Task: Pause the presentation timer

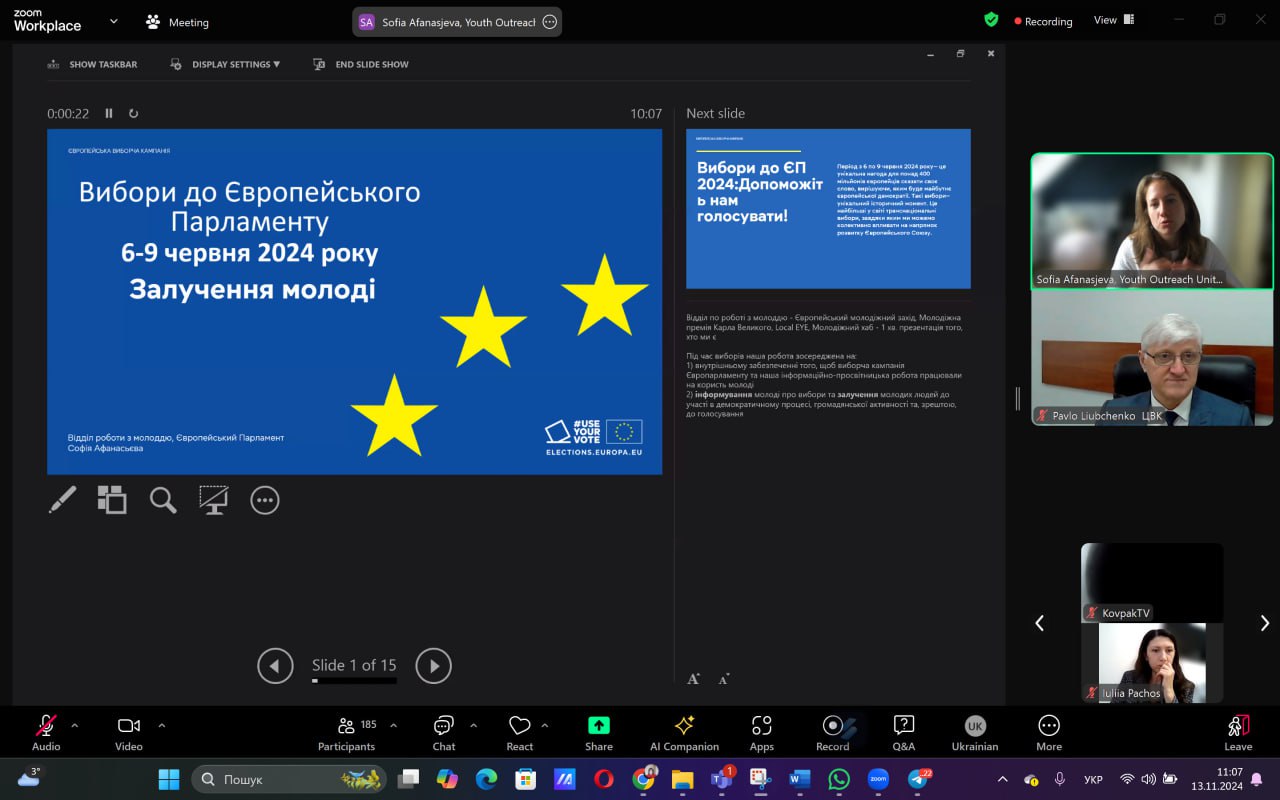Action: coord(109,114)
